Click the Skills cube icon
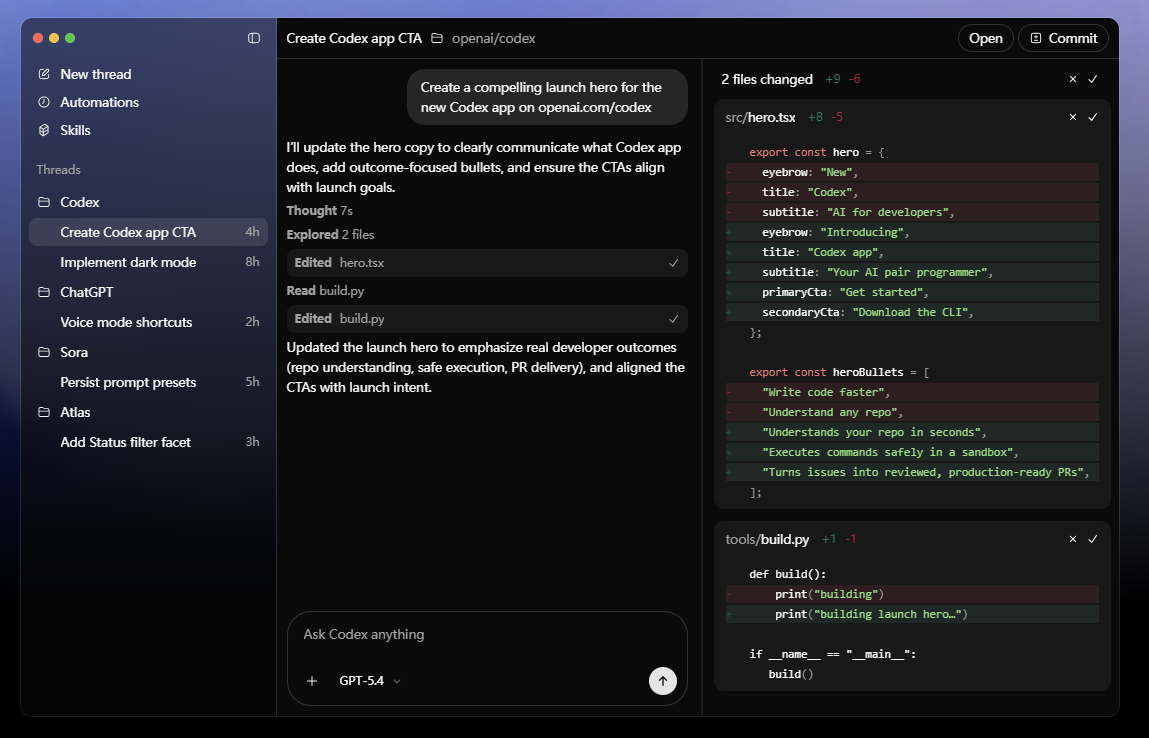The width and height of the screenshot is (1149, 738). (44, 130)
